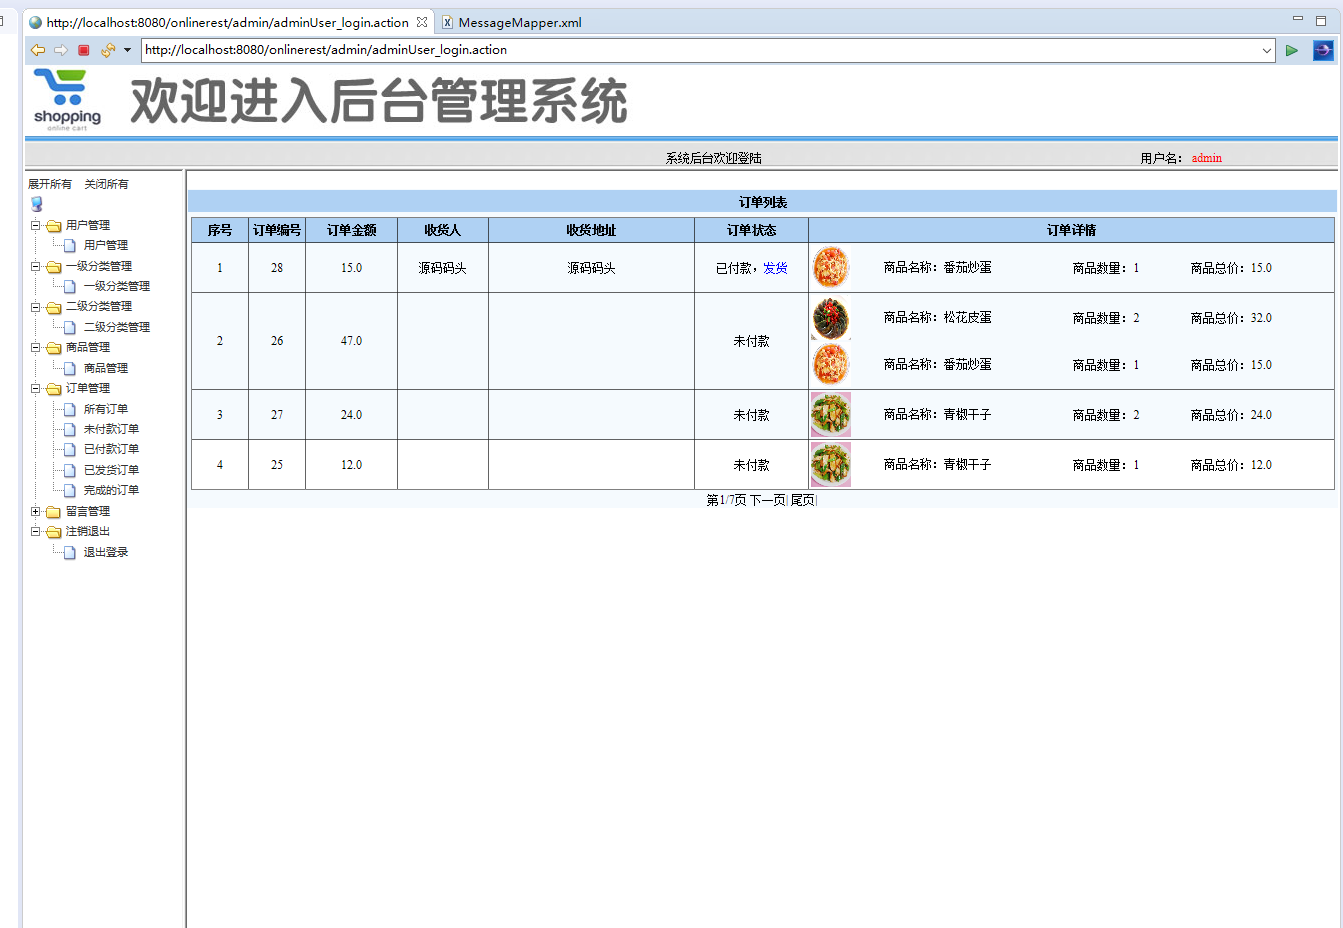Screen dimensions: 1343x928
Task: Click inside the URL address input field
Action: click(x=600, y=50)
